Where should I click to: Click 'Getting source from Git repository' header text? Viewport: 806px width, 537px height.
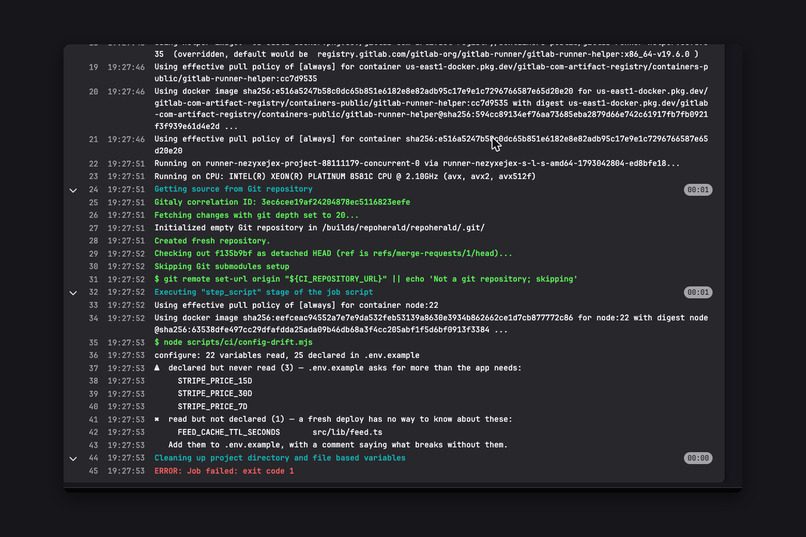tap(233, 189)
